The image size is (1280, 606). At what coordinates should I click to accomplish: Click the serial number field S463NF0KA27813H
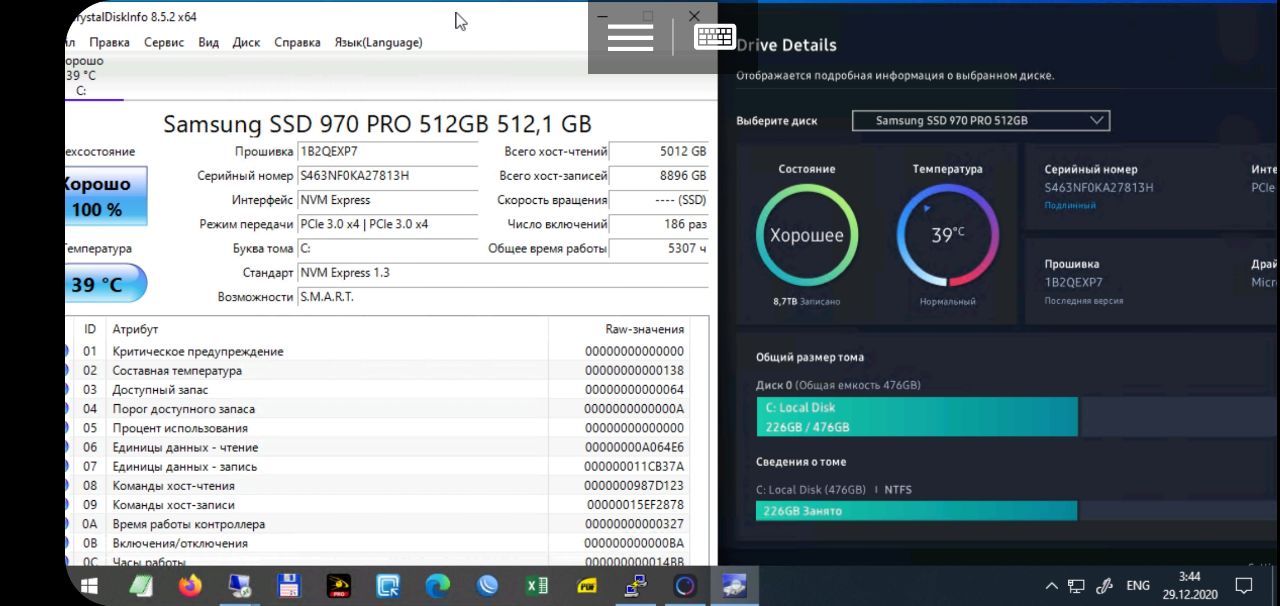(x=388, y=175)
